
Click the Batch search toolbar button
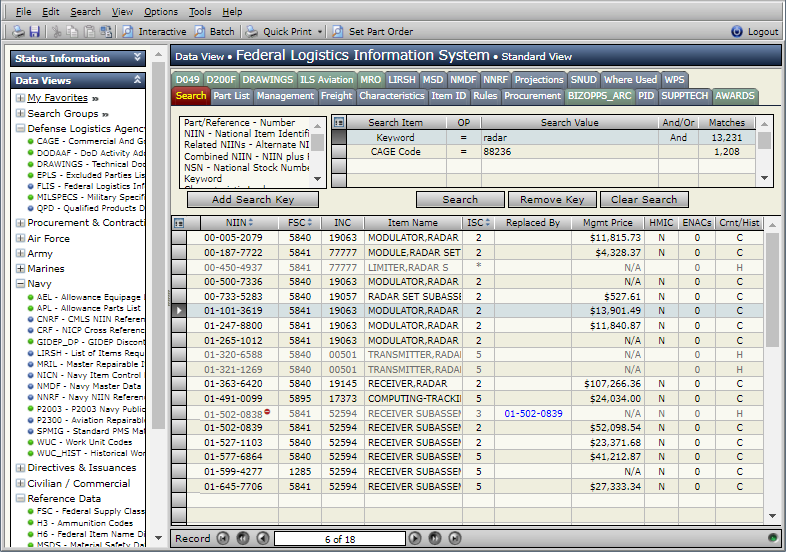click(215, 32)
